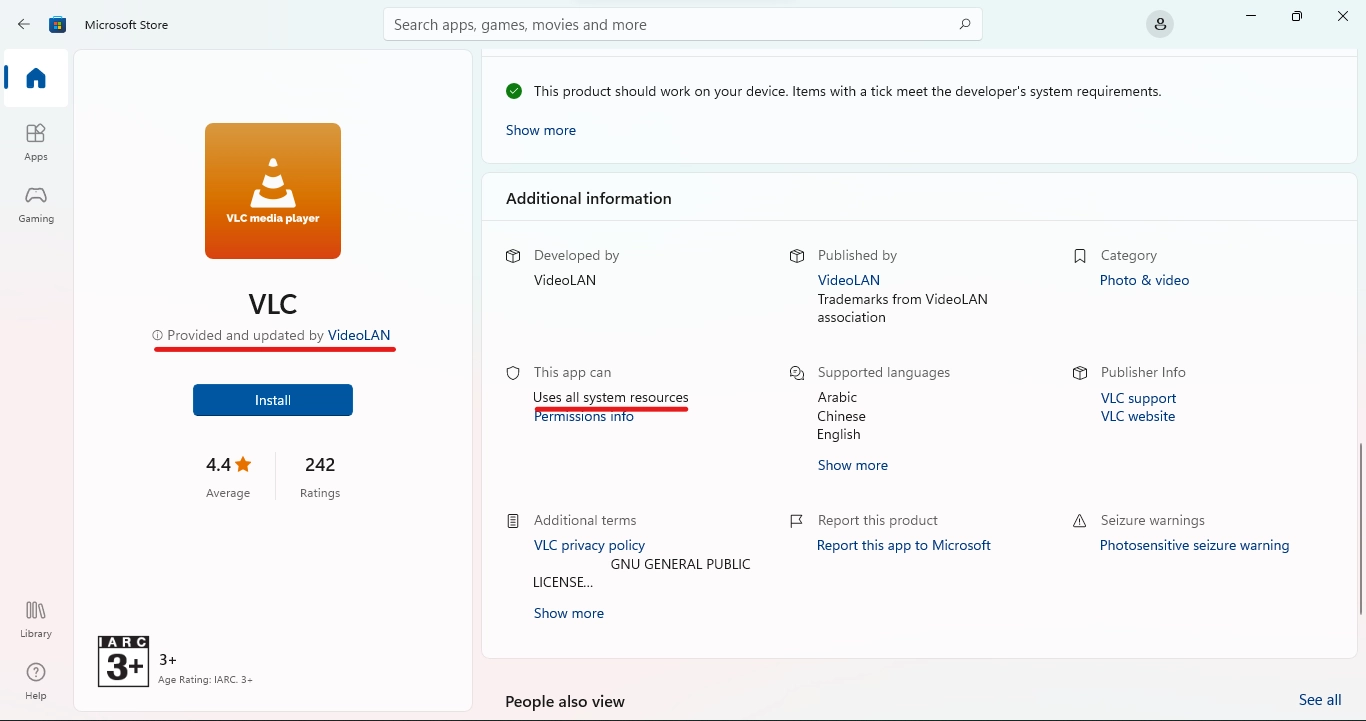Open the Library in sidebar
Screen dimensions: 1366x721
click(x=36, y=619)
